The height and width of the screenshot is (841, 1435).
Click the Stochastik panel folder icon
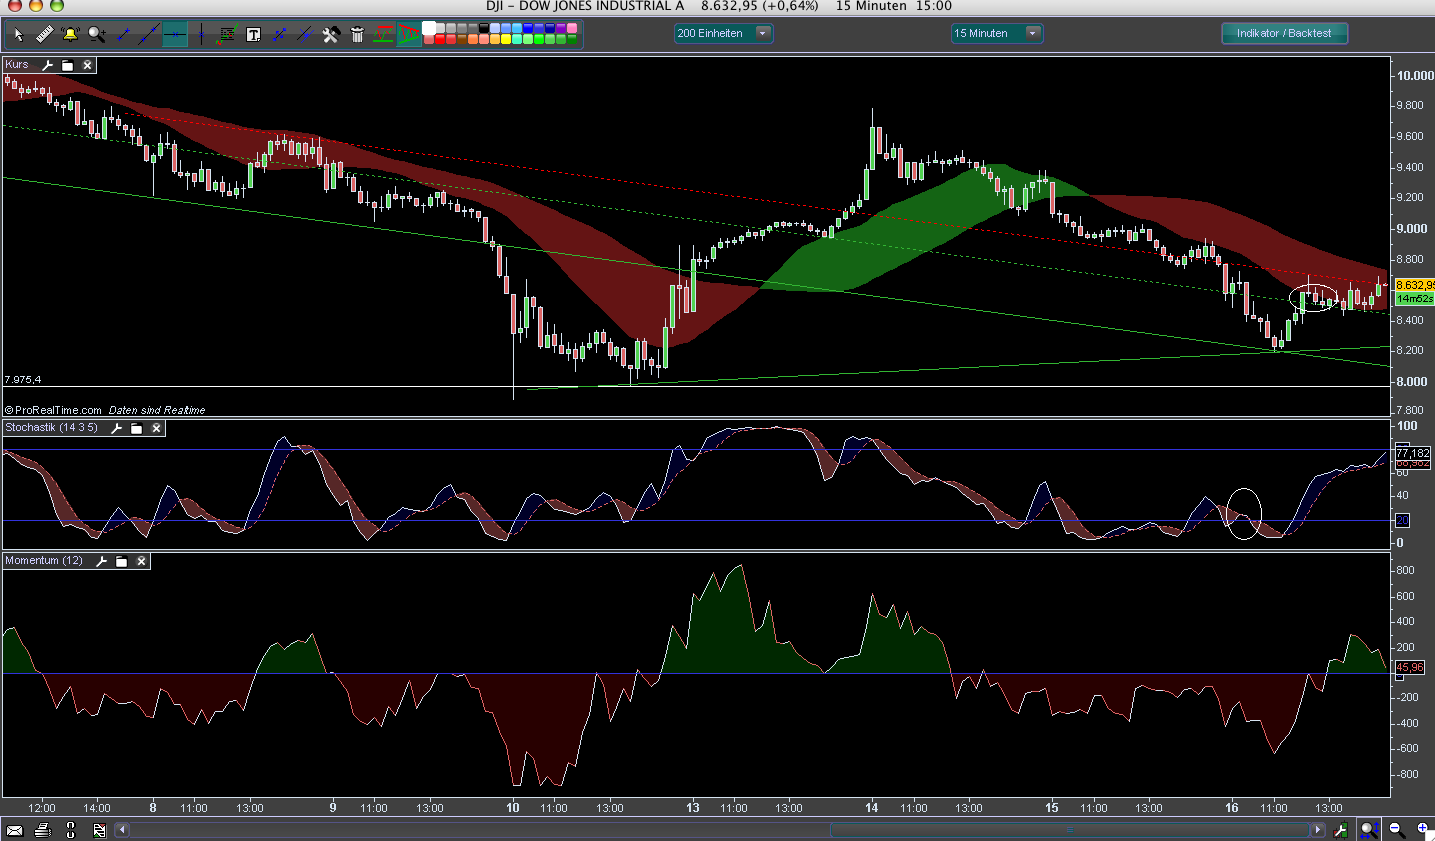(136, 428)
